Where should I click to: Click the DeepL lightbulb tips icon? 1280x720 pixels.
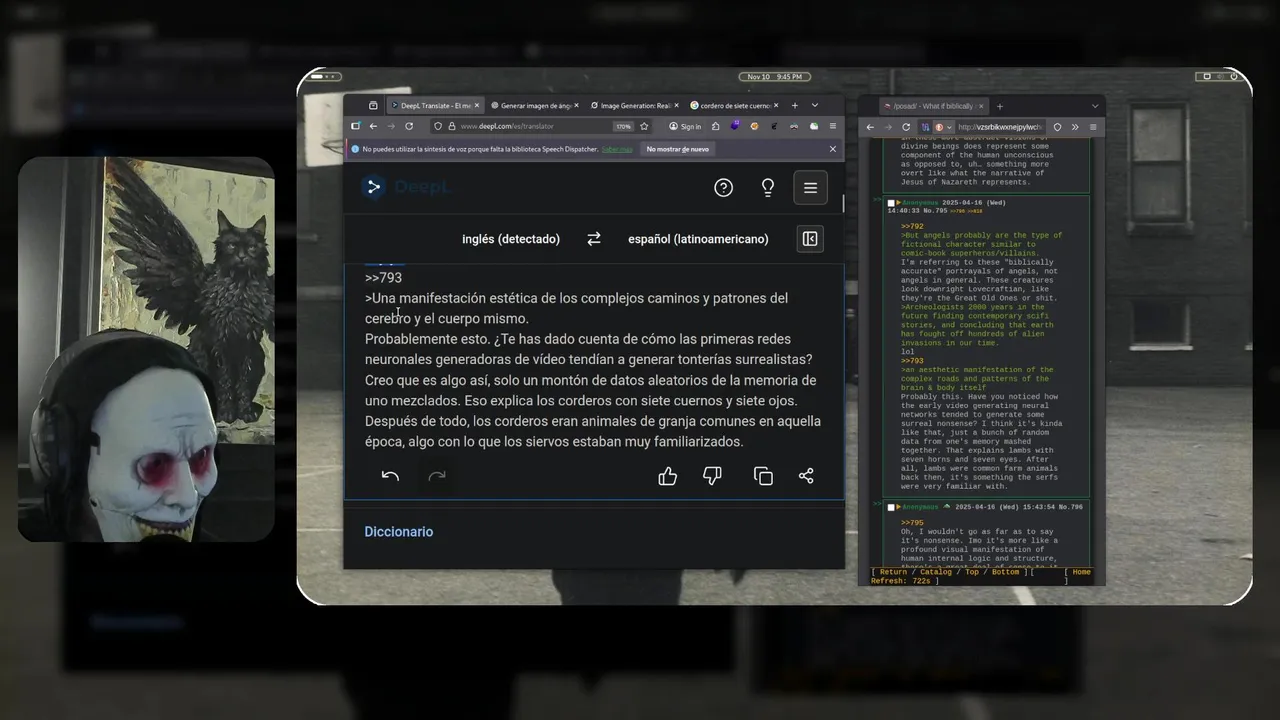pyautogui.click(x=767, y=187)
